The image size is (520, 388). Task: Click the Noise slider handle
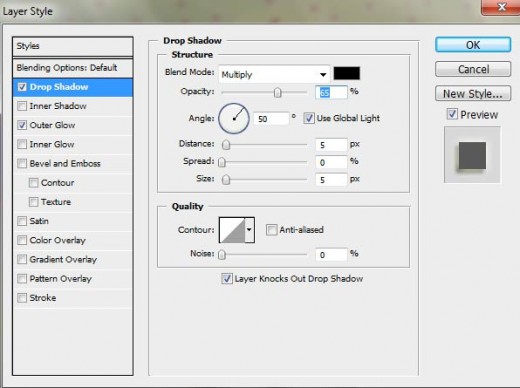(x=222, y=255)
